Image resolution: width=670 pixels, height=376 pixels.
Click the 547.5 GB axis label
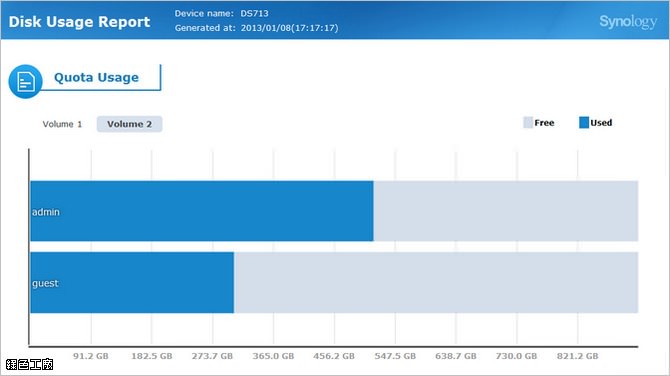(395, 356)
